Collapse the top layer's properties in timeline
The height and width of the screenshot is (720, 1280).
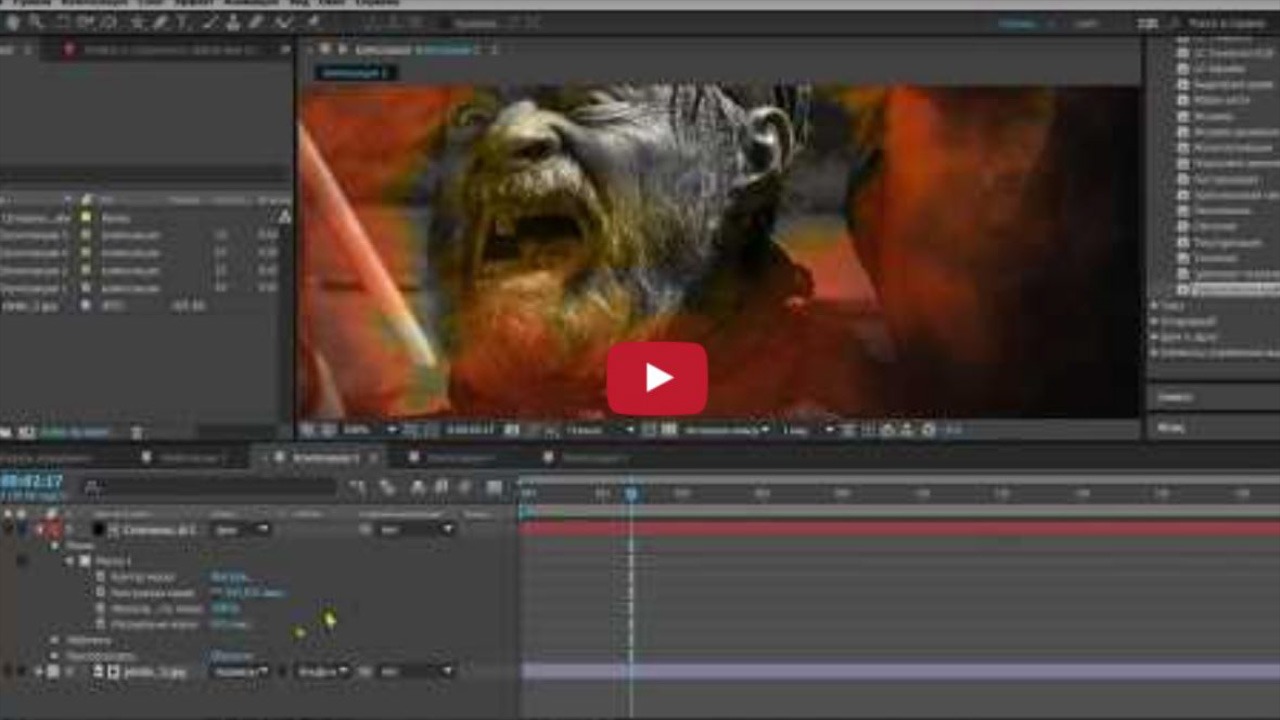point(41,530)
